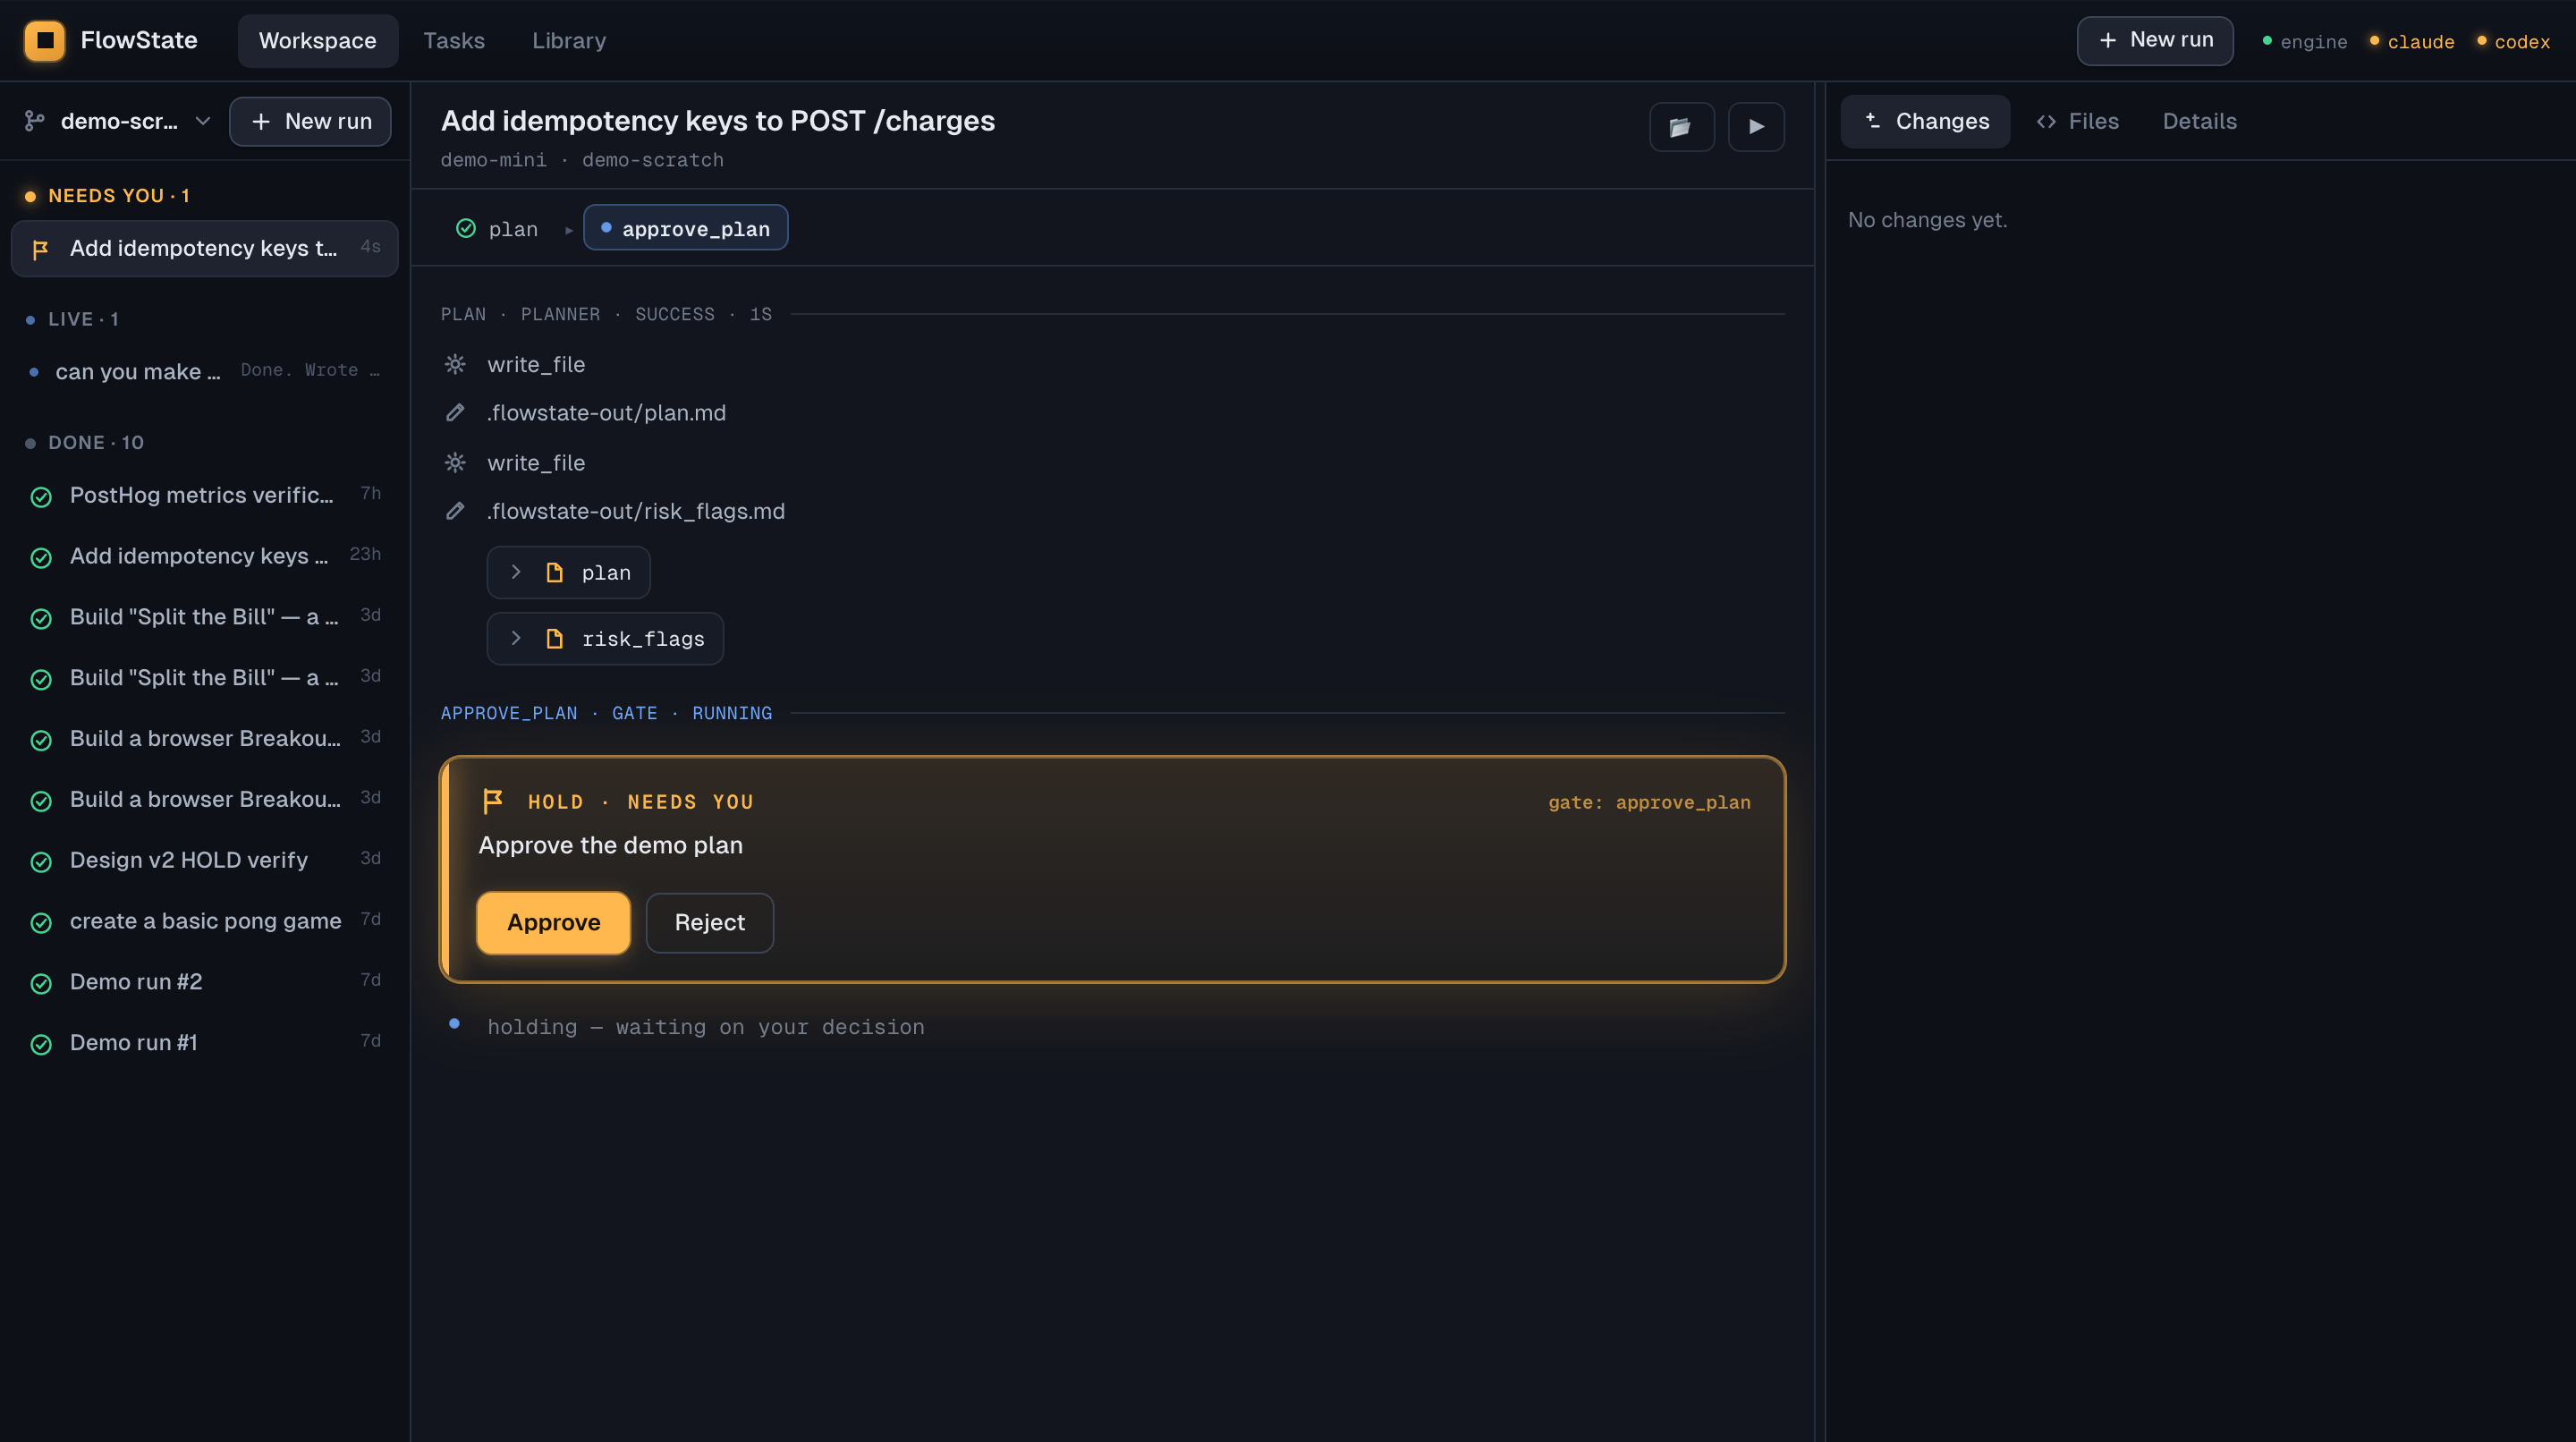Collapse the NEEDS YOU · 1 section
The height and width of the screenshot is (1442, 2576).
[107, 195]
